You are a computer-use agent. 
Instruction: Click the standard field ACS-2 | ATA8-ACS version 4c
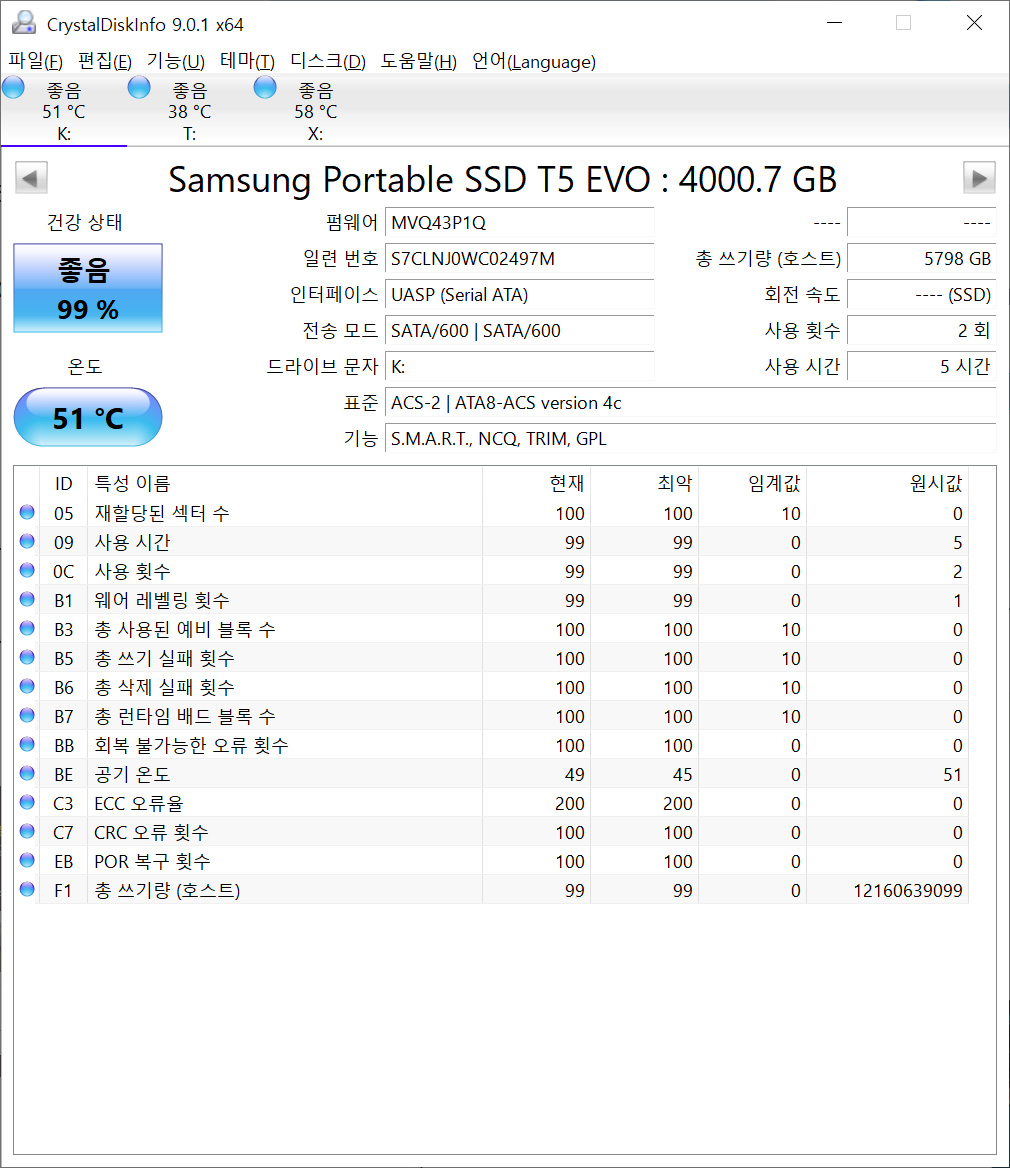[x=690, y=402]
